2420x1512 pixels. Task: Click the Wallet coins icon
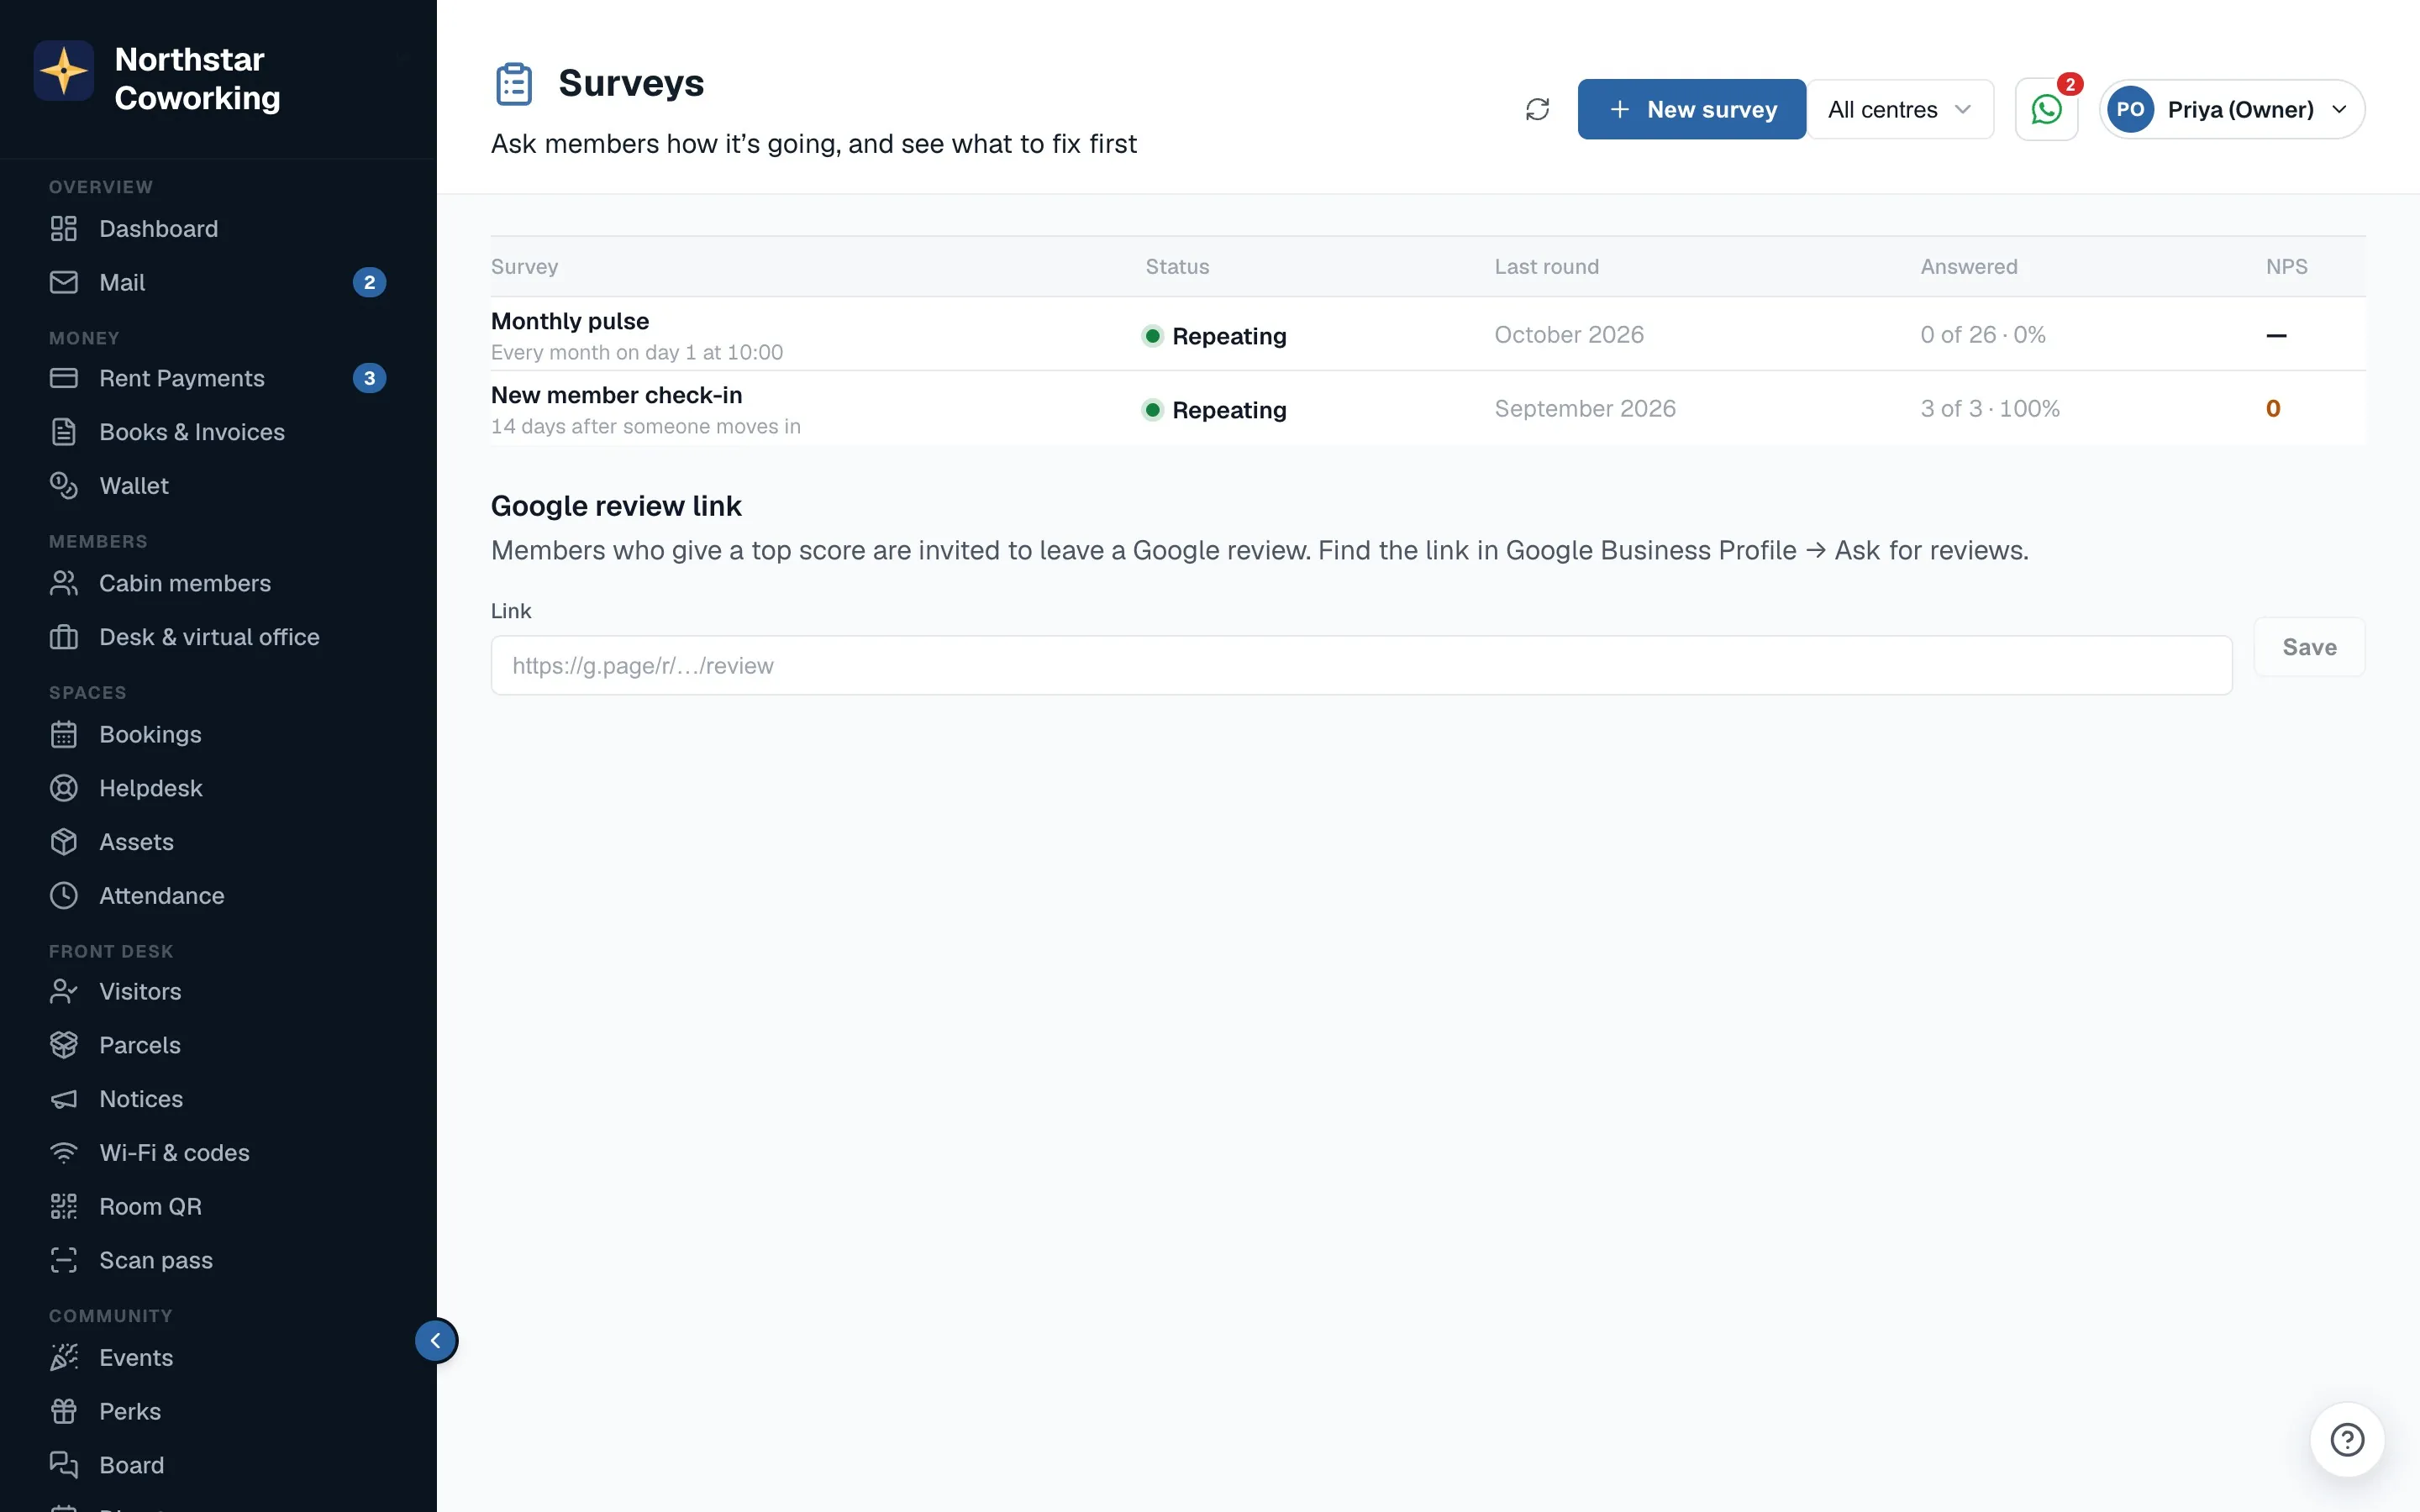pos(64,486)
